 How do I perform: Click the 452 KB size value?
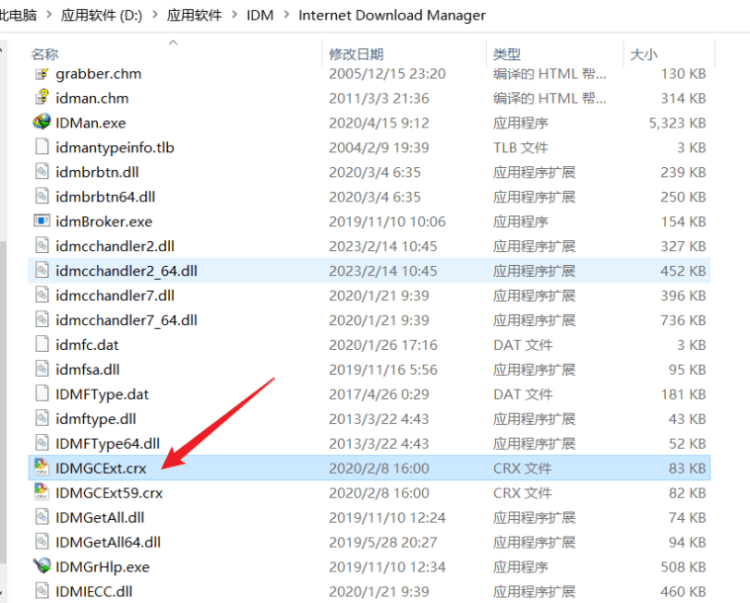684,271
